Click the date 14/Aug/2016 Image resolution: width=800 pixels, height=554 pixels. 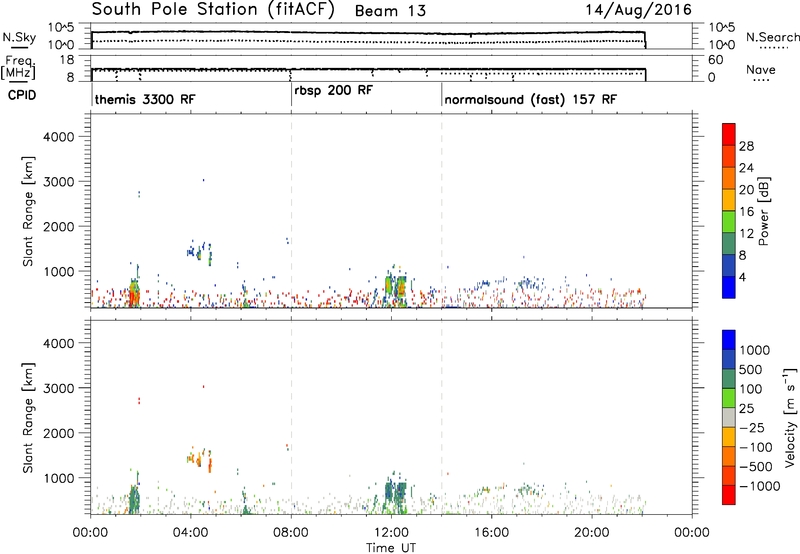pyautogui.click(x=638, y=10)
